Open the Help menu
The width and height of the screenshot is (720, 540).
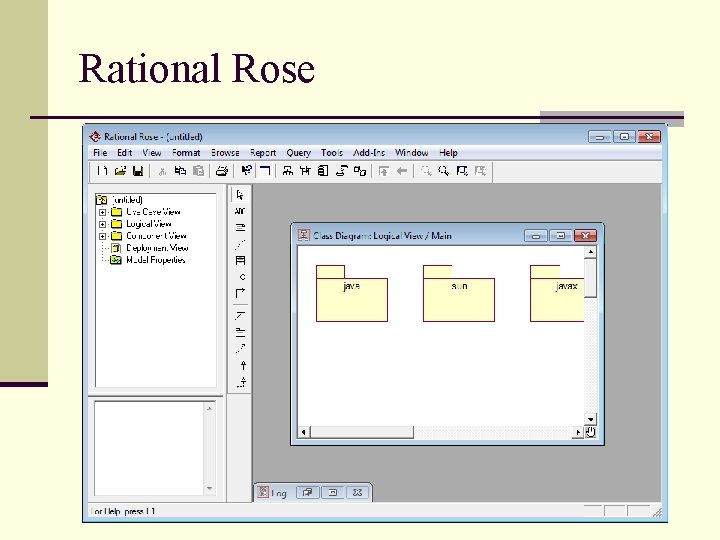point(448,152)
